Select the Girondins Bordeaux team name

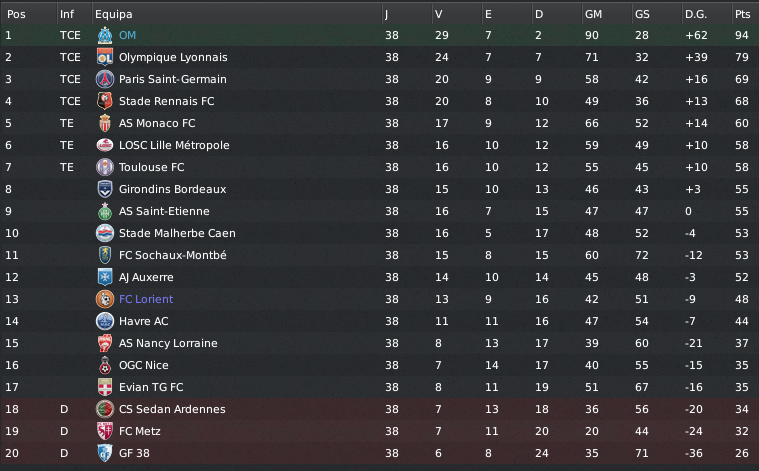pos(172,189)
